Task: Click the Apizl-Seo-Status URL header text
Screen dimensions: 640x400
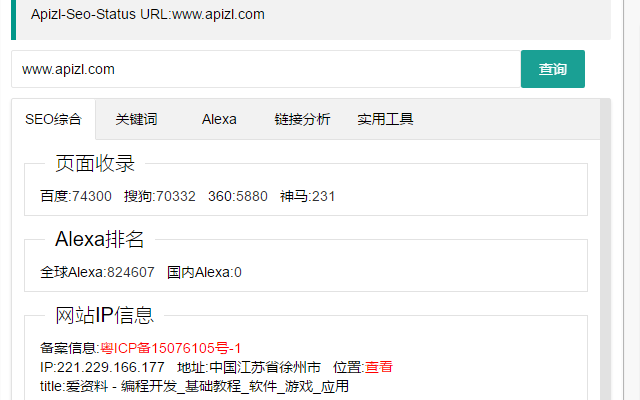Action: pyautogui.click(x=148, y=14)
